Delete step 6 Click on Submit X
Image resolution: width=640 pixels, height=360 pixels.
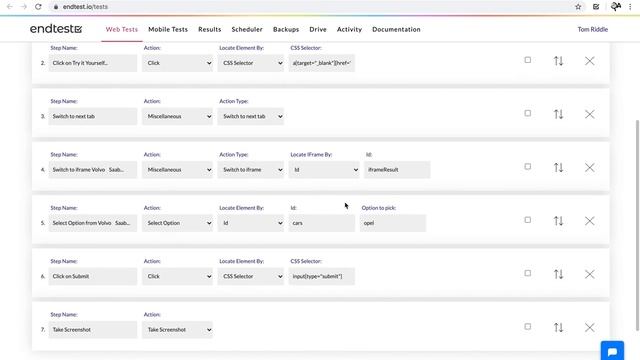[x=589, y=274]
